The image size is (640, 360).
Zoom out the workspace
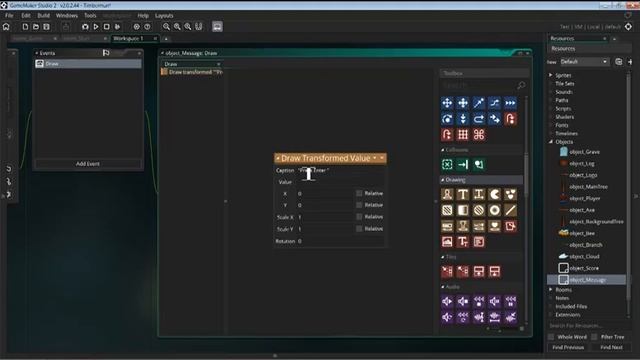point(166,27)
